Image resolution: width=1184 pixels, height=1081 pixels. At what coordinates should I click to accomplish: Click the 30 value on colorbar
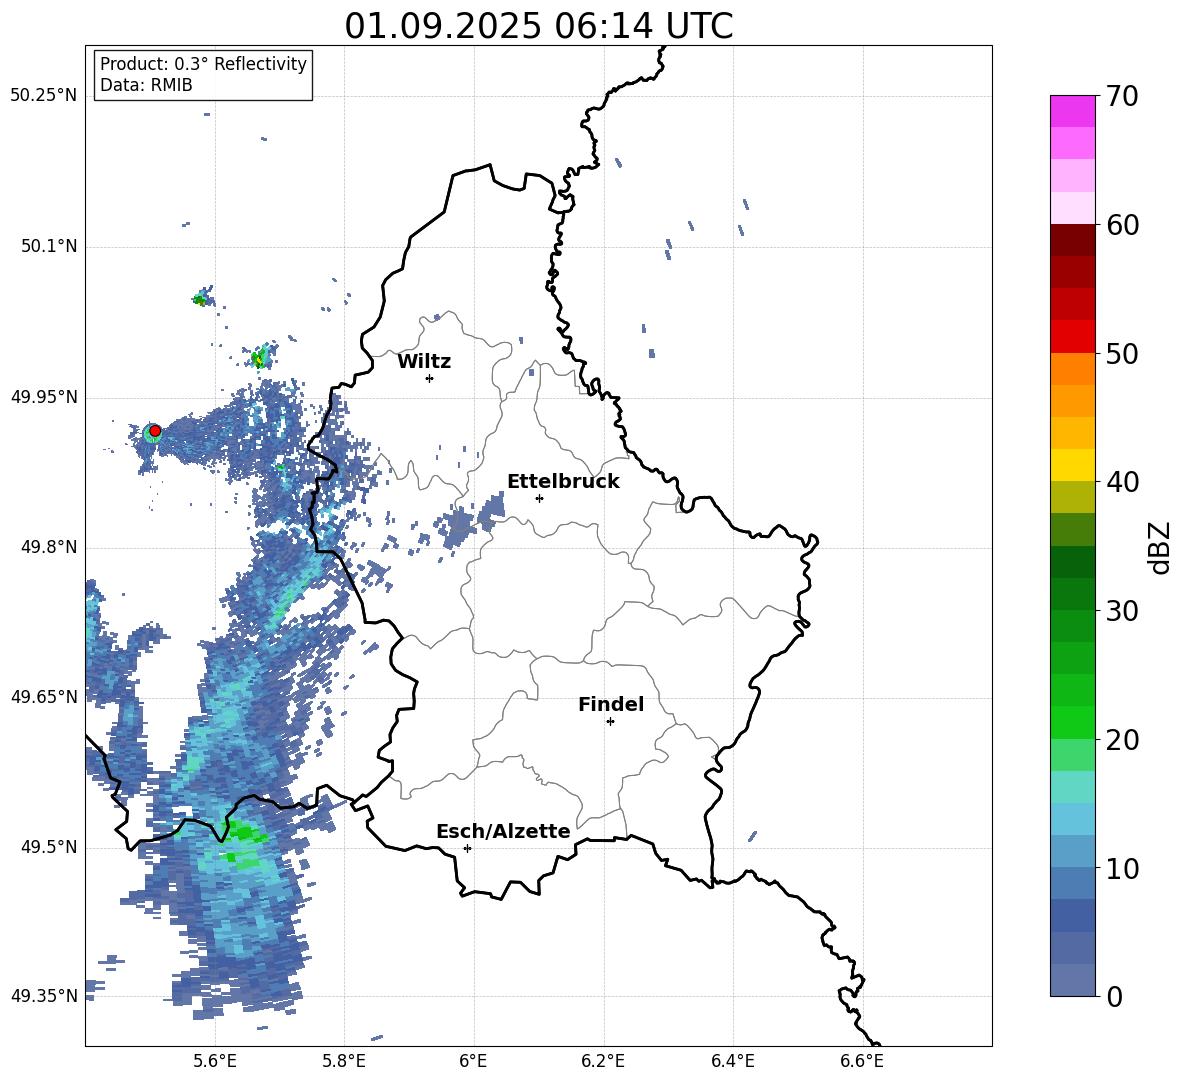(x=1122, y=611)
